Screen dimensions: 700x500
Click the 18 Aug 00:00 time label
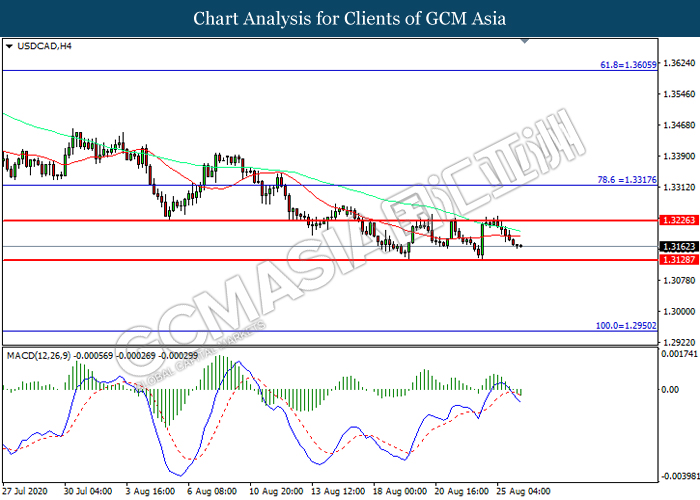pyautogui.click(x=400, y=491)
